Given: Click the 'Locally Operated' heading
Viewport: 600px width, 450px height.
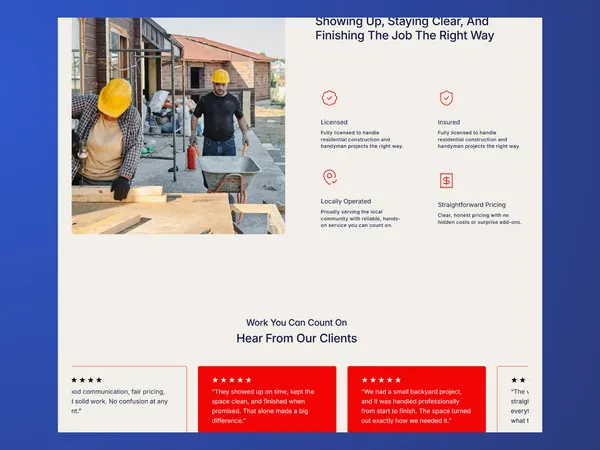Looking at the screenshot, I should tap(346, 201).
